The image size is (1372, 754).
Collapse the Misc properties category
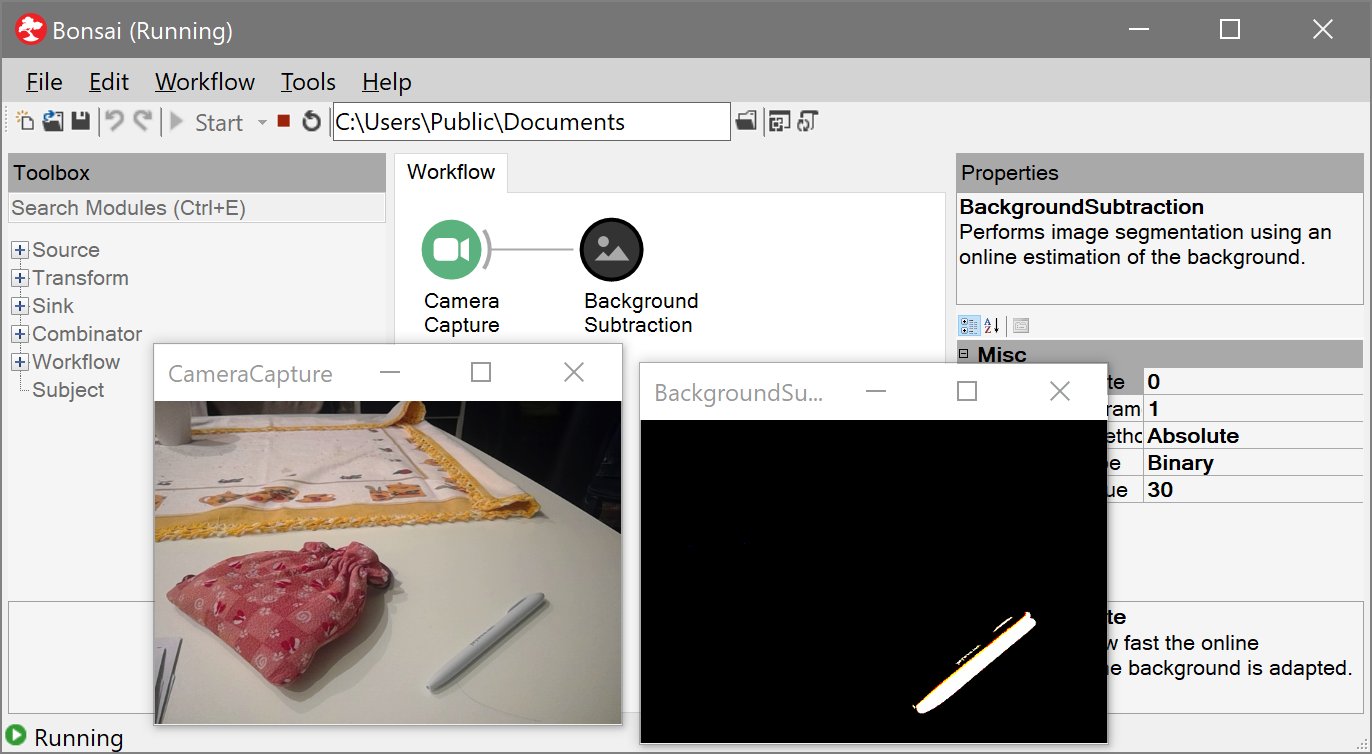tap(964, 354)
